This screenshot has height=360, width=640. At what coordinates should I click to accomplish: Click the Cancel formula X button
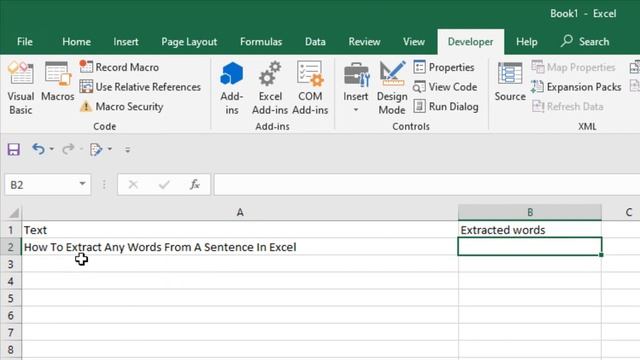[x=133, y=185]
